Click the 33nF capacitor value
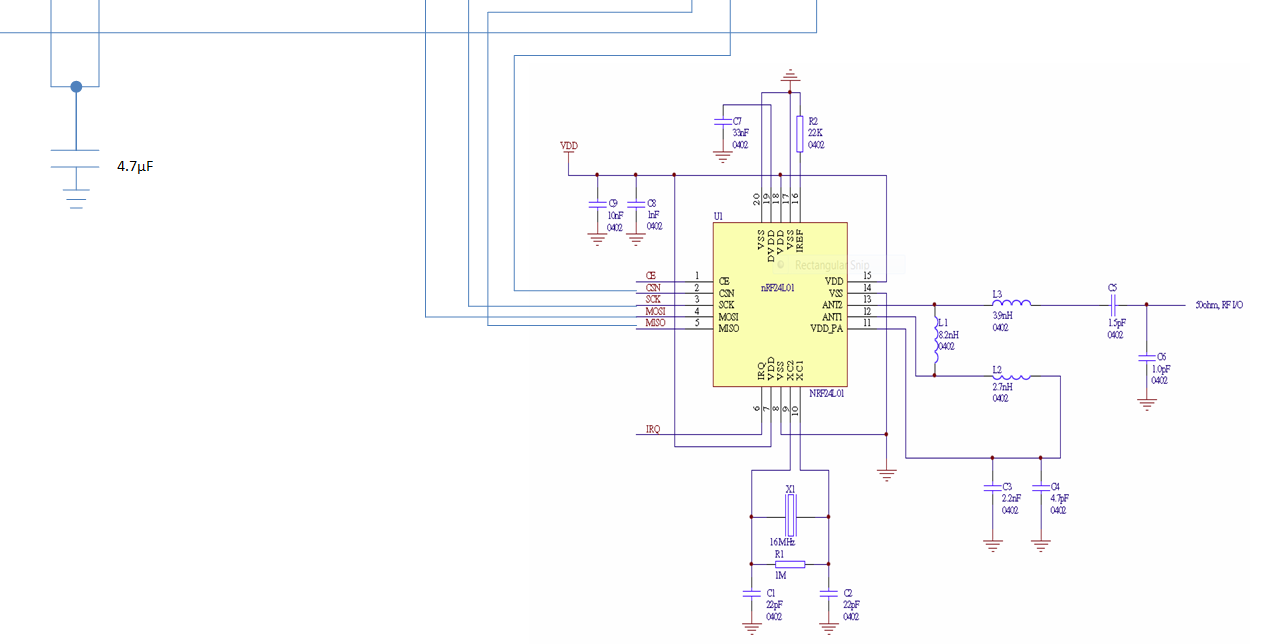The height and width of the screenshot is (644, 1268). (740, 133)
